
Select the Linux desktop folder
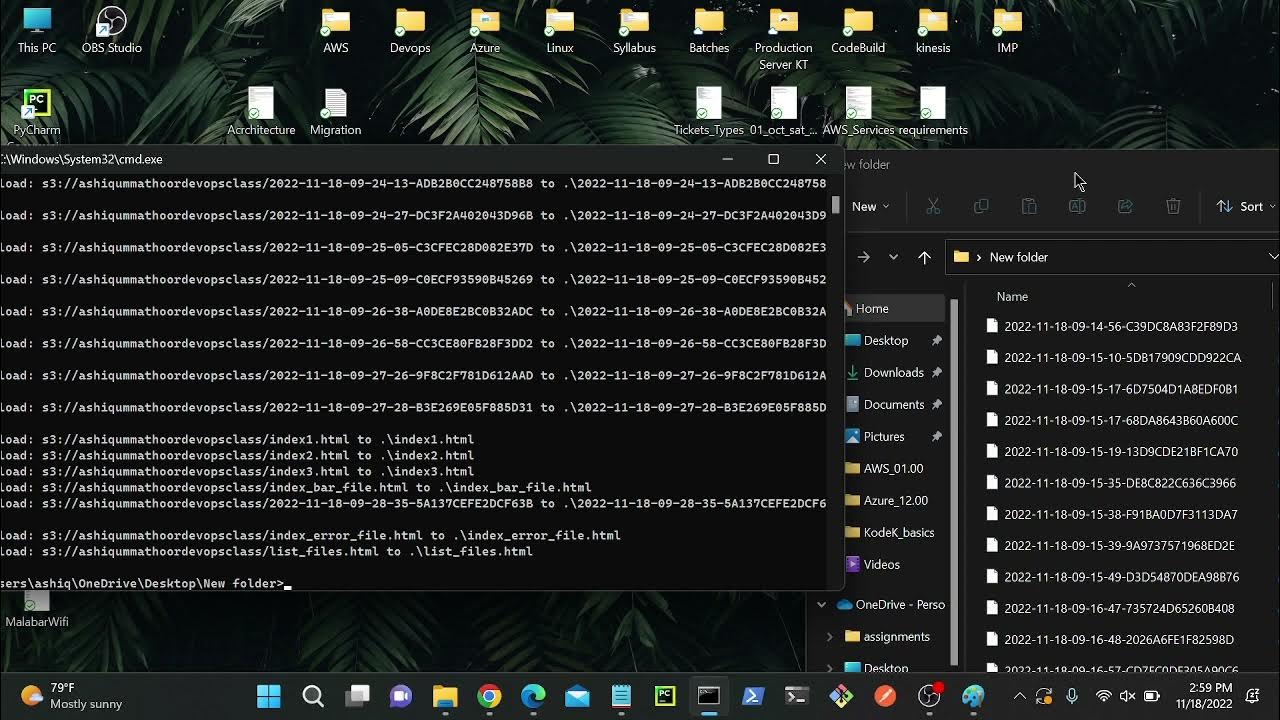point(560,30)
